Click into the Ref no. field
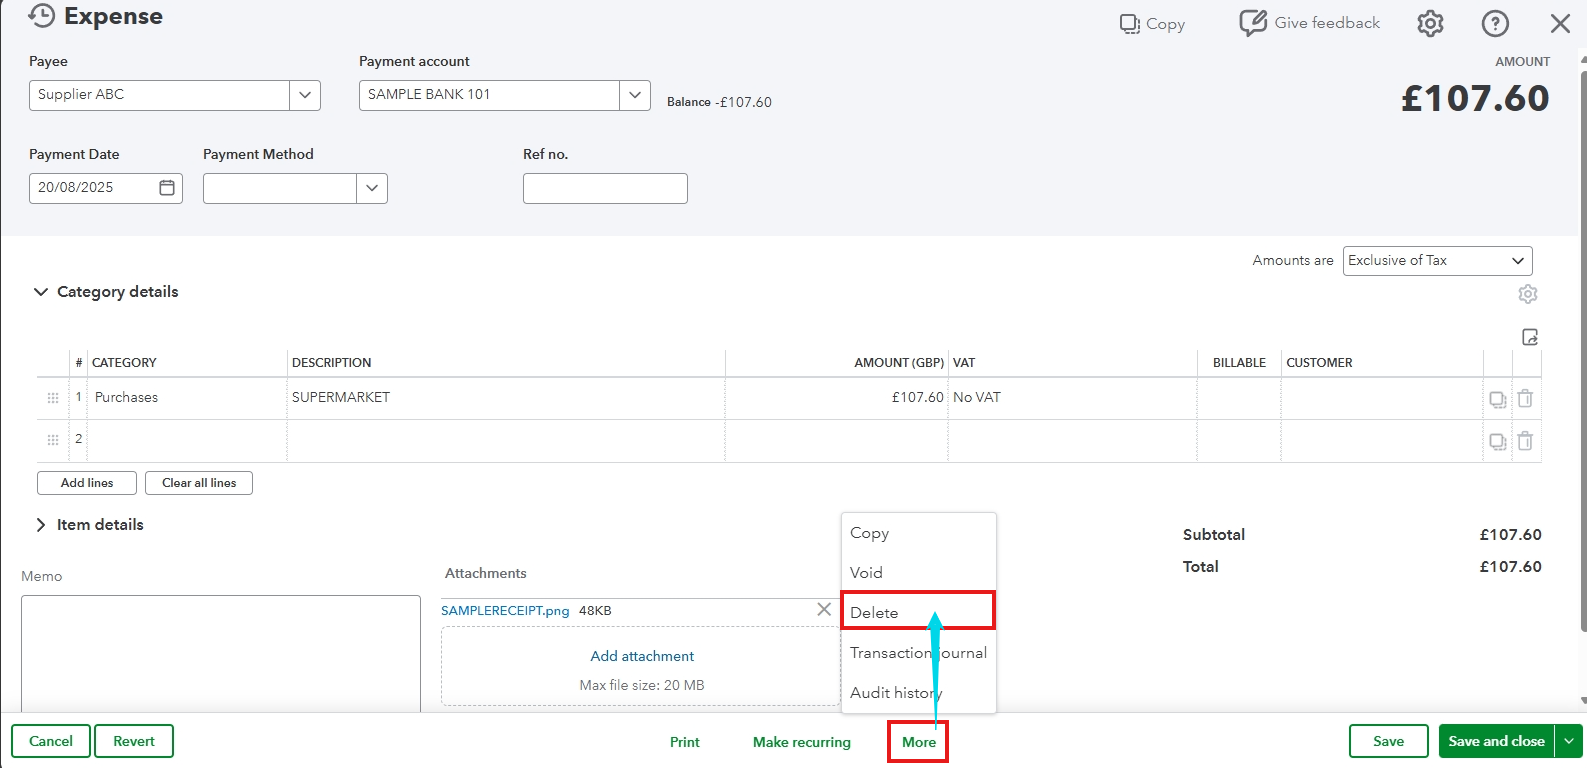Viewport: 1587px width, 768px height. click(605, 189)
